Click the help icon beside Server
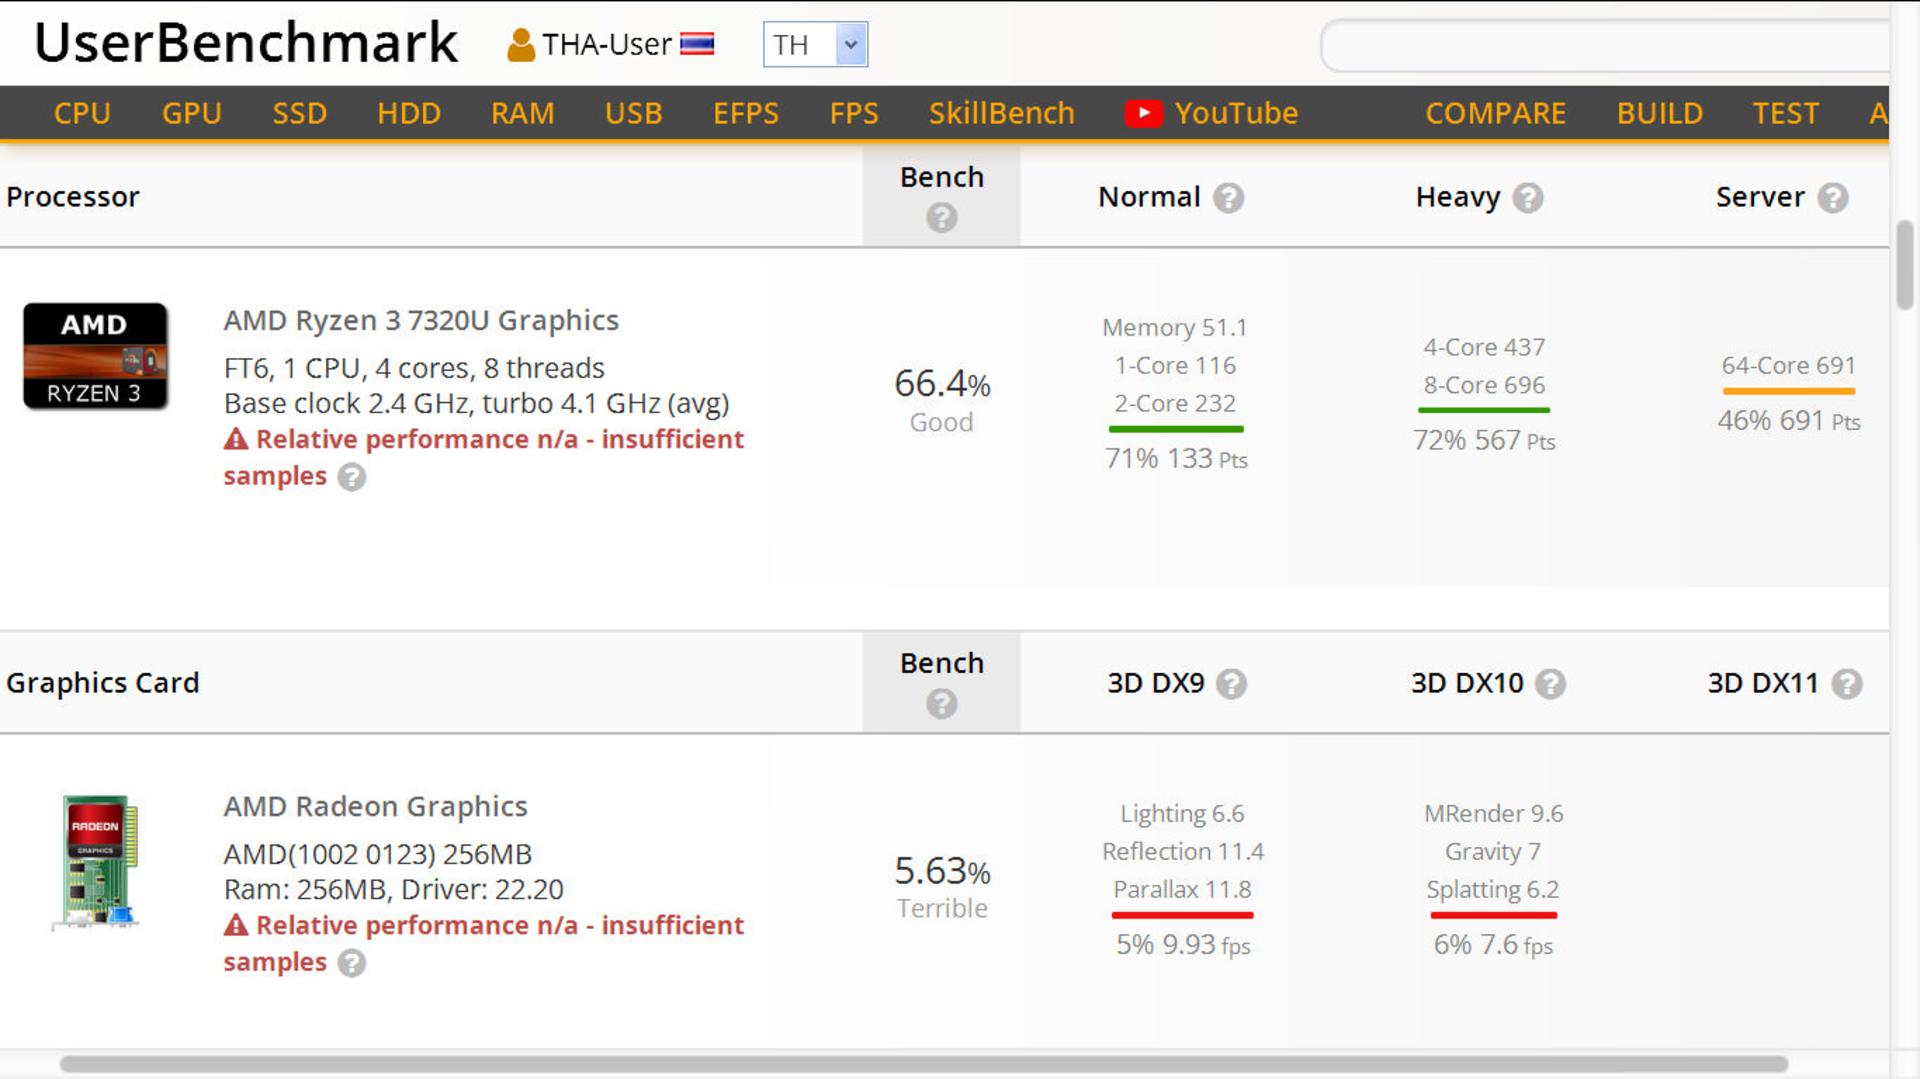The height and width of the screenshot is (1079, 1920). [1832, 198]
